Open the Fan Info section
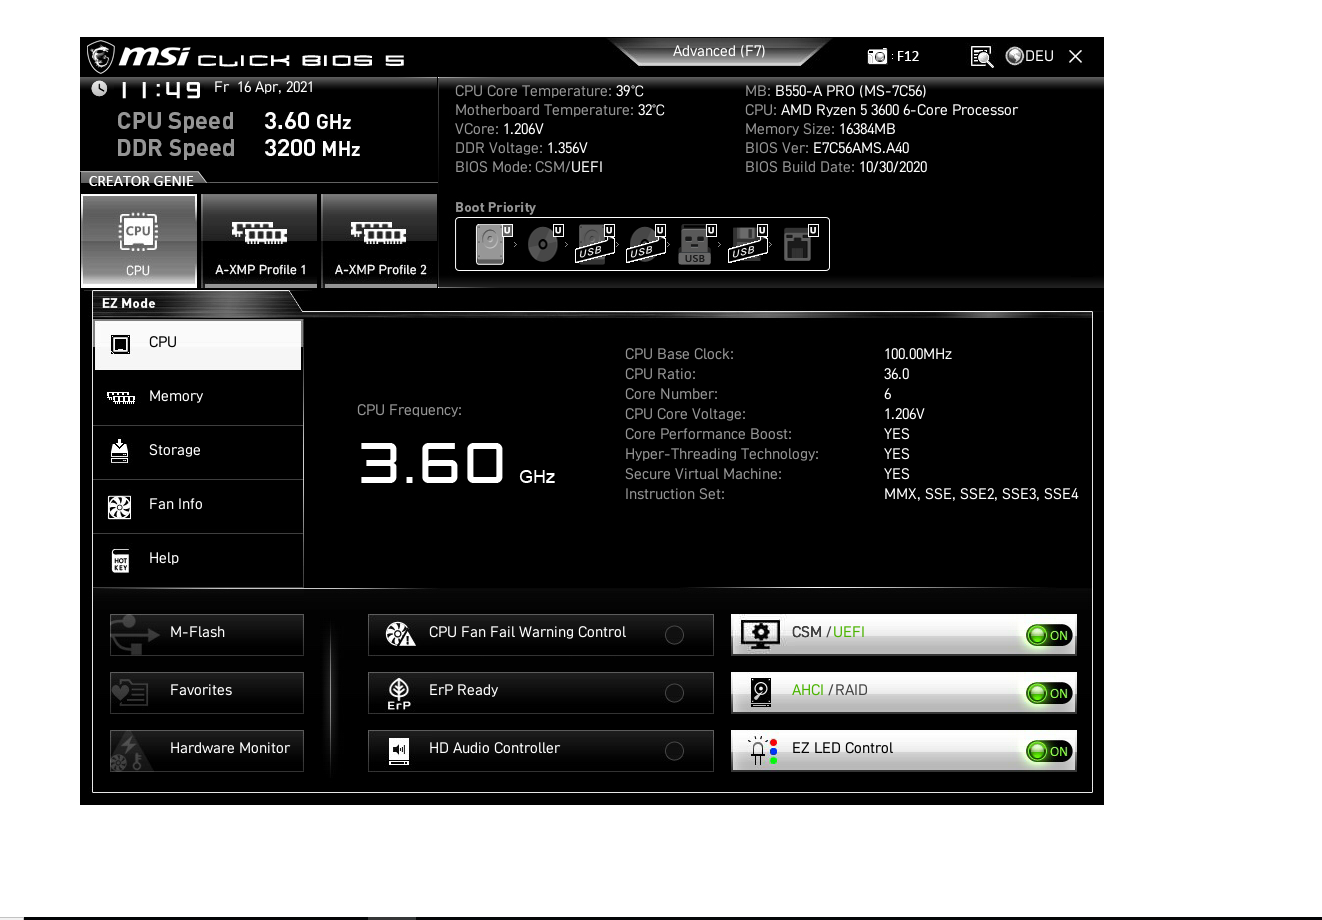Viewport: 1322px width, 920px height. point(198,506)
